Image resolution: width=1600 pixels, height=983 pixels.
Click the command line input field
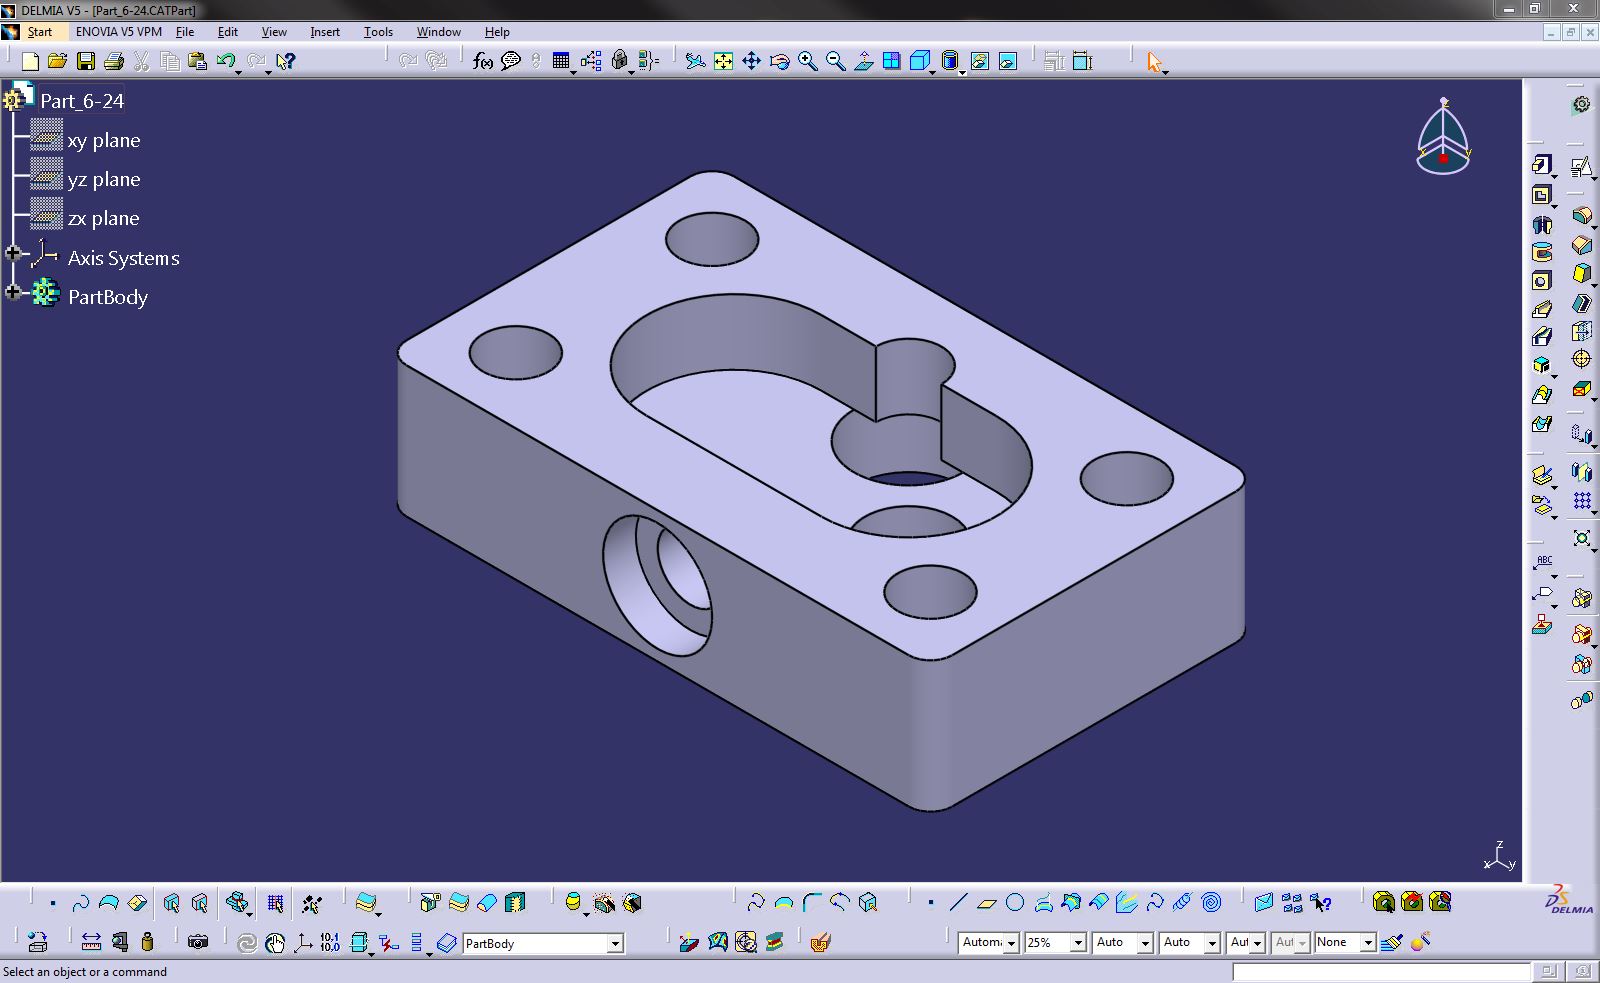[1381, 972]
